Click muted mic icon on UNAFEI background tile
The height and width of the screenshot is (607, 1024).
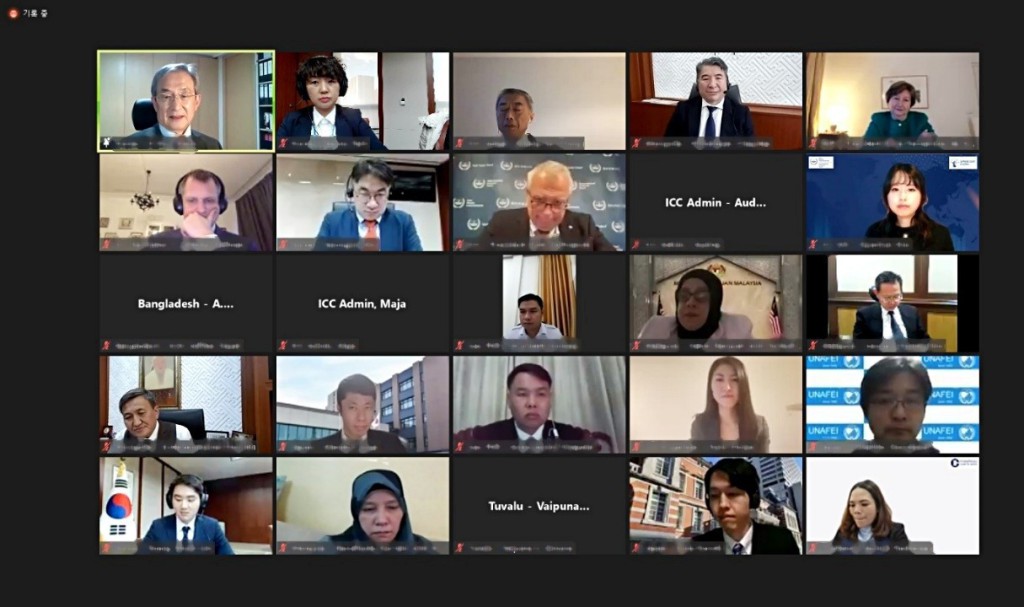pos(813,447)
